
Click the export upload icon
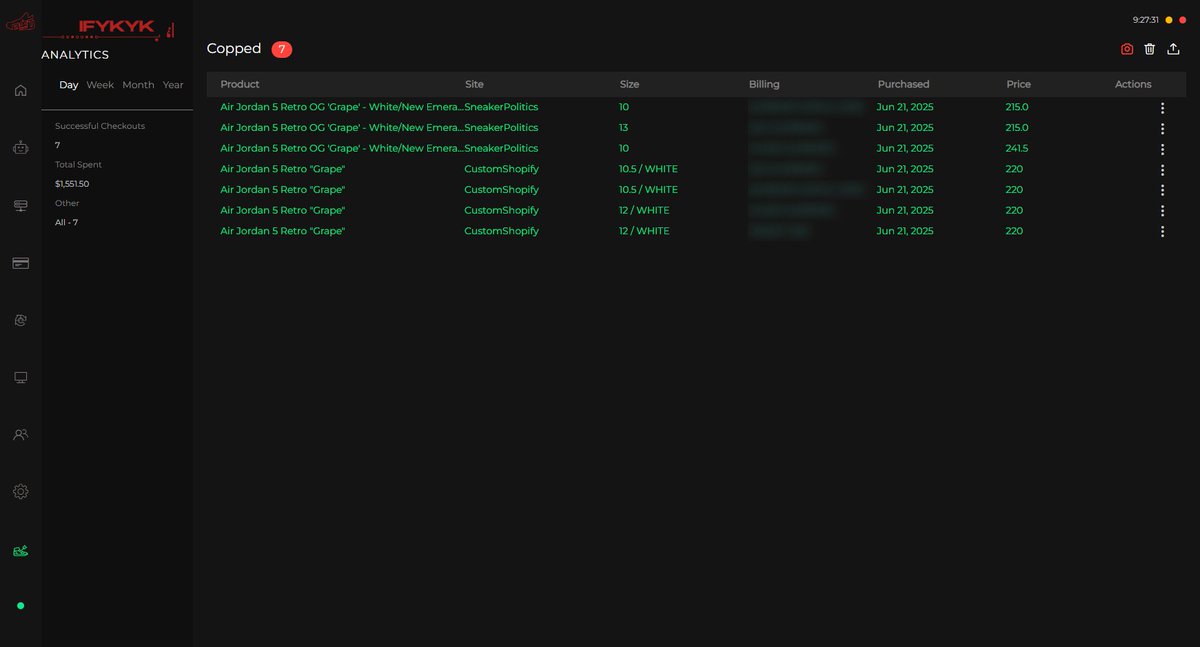pos(1174,49)
